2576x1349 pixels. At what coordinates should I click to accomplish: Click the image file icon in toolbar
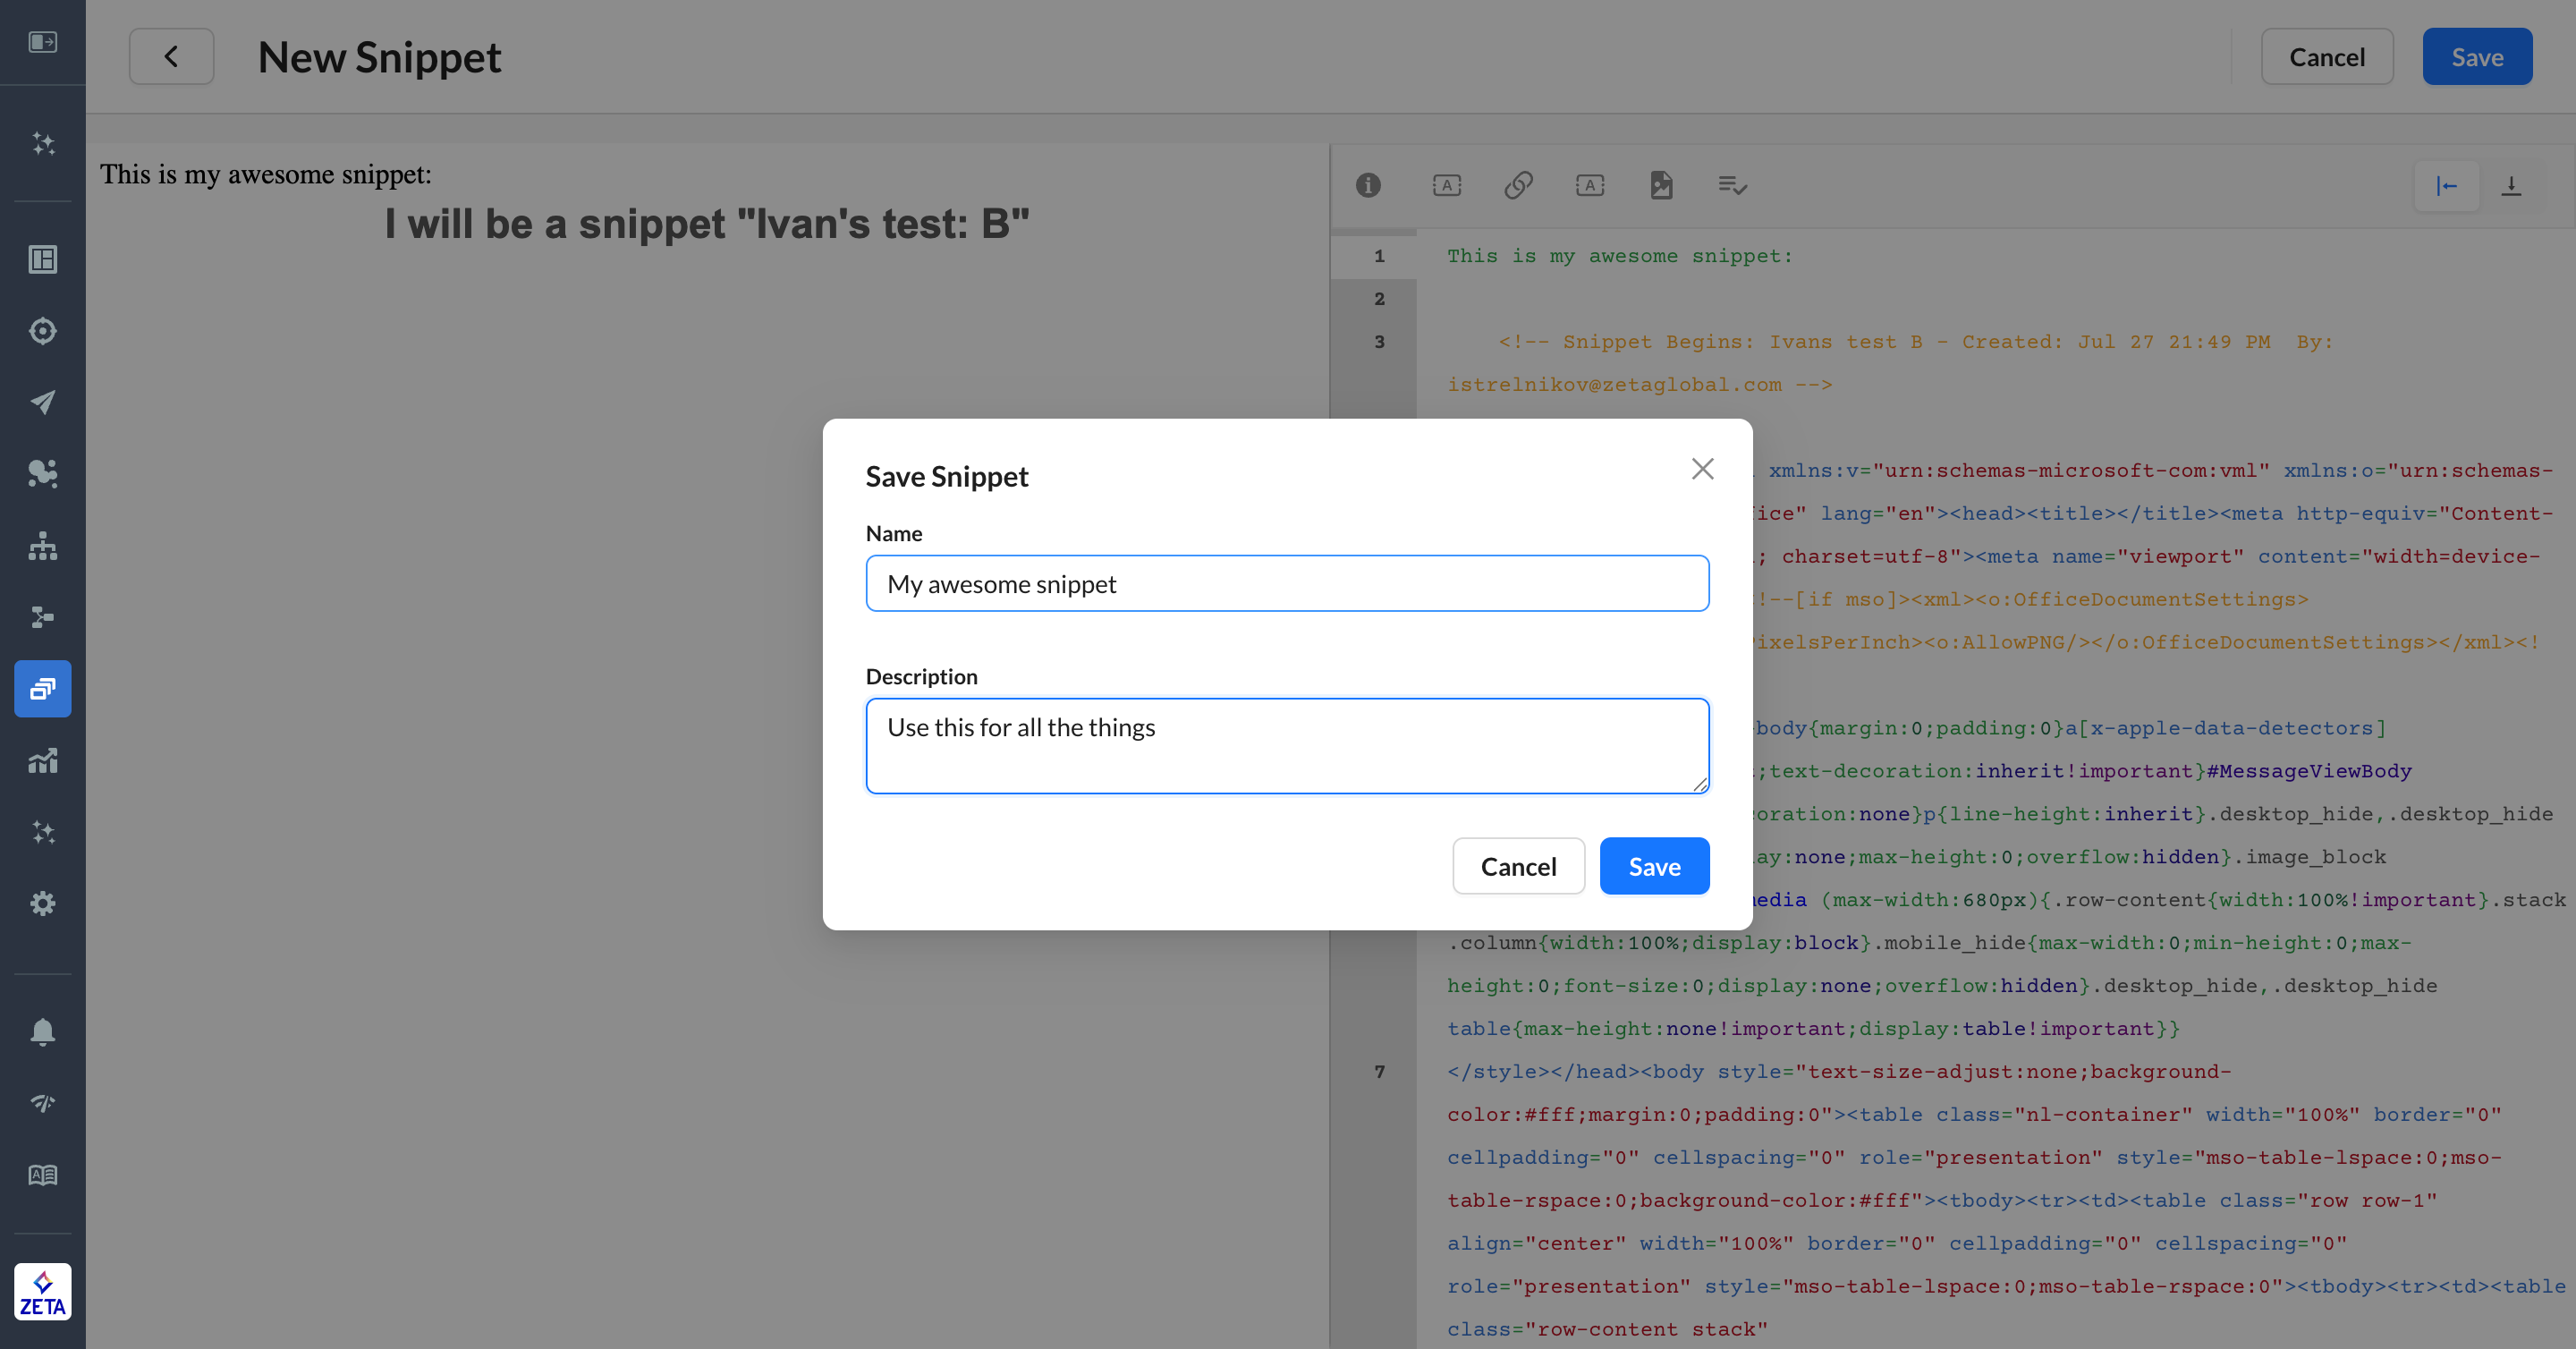(x=1661, y=185)
